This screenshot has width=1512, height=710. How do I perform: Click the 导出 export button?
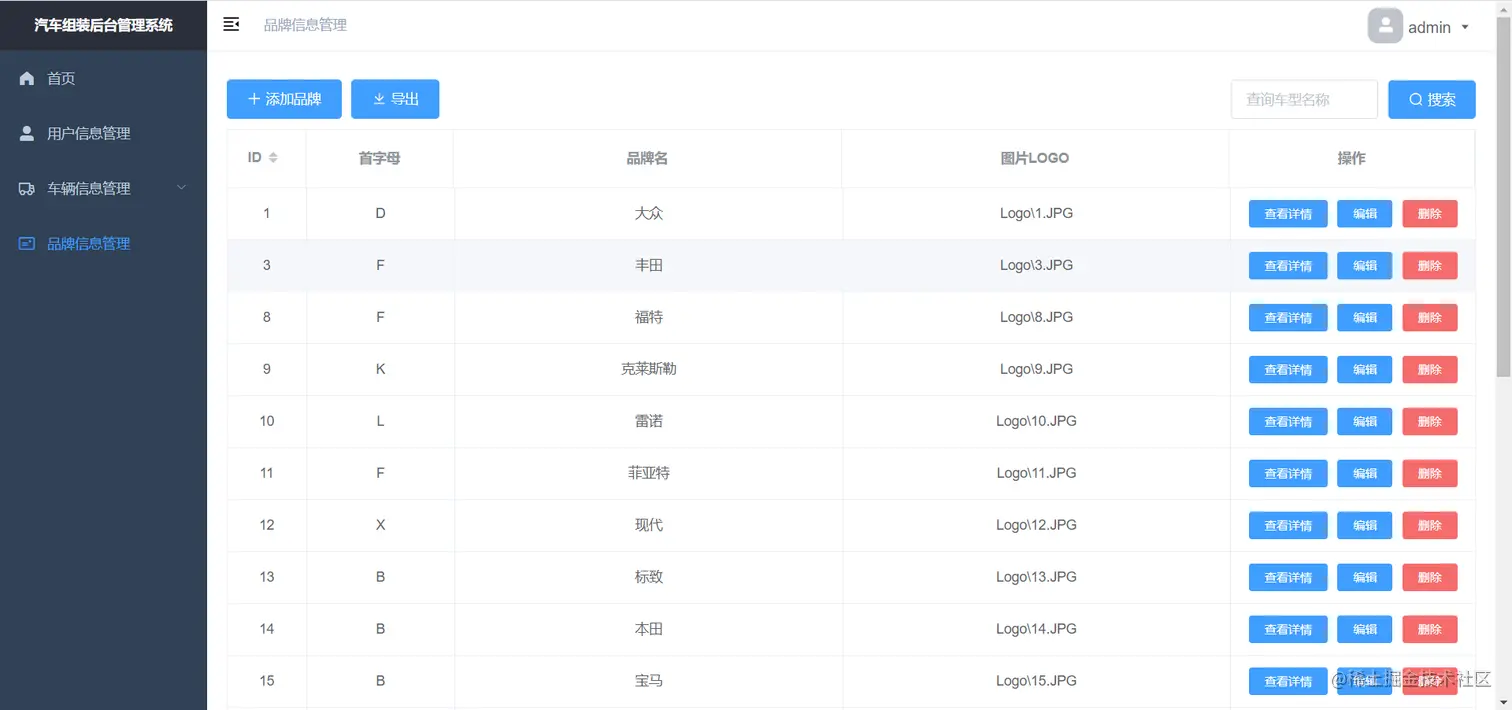(395, 99)
